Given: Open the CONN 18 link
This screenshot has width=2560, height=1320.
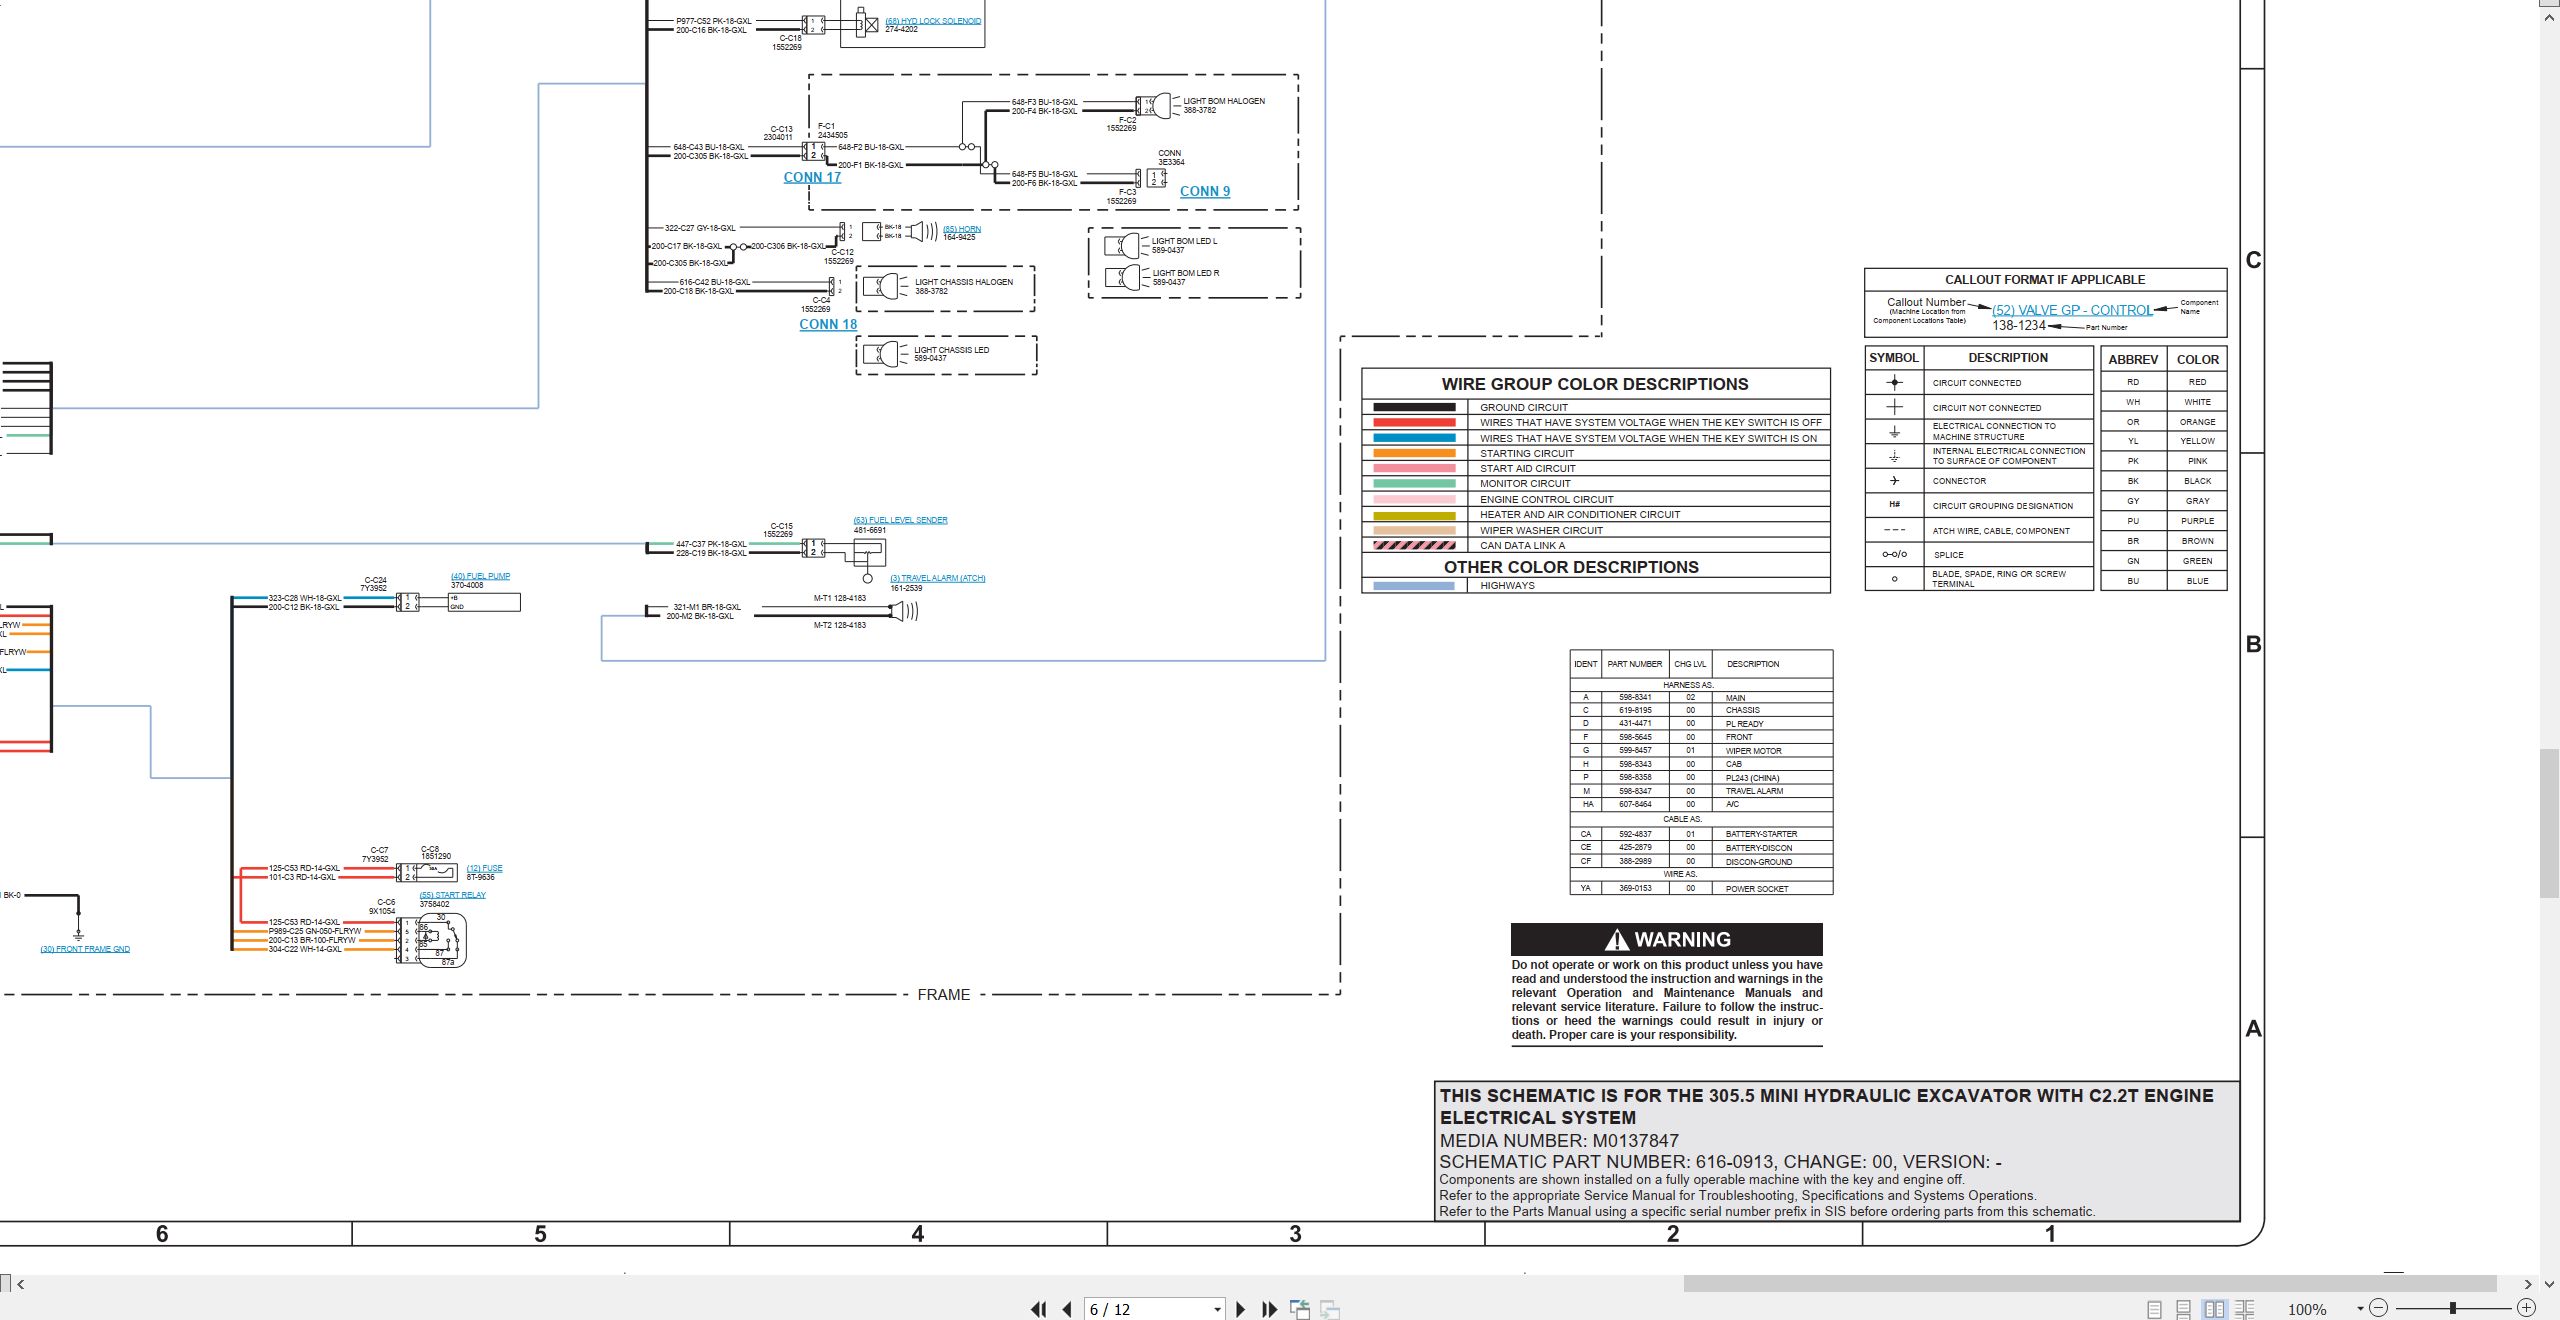Looking at the screenshot, I should (828, 324).
